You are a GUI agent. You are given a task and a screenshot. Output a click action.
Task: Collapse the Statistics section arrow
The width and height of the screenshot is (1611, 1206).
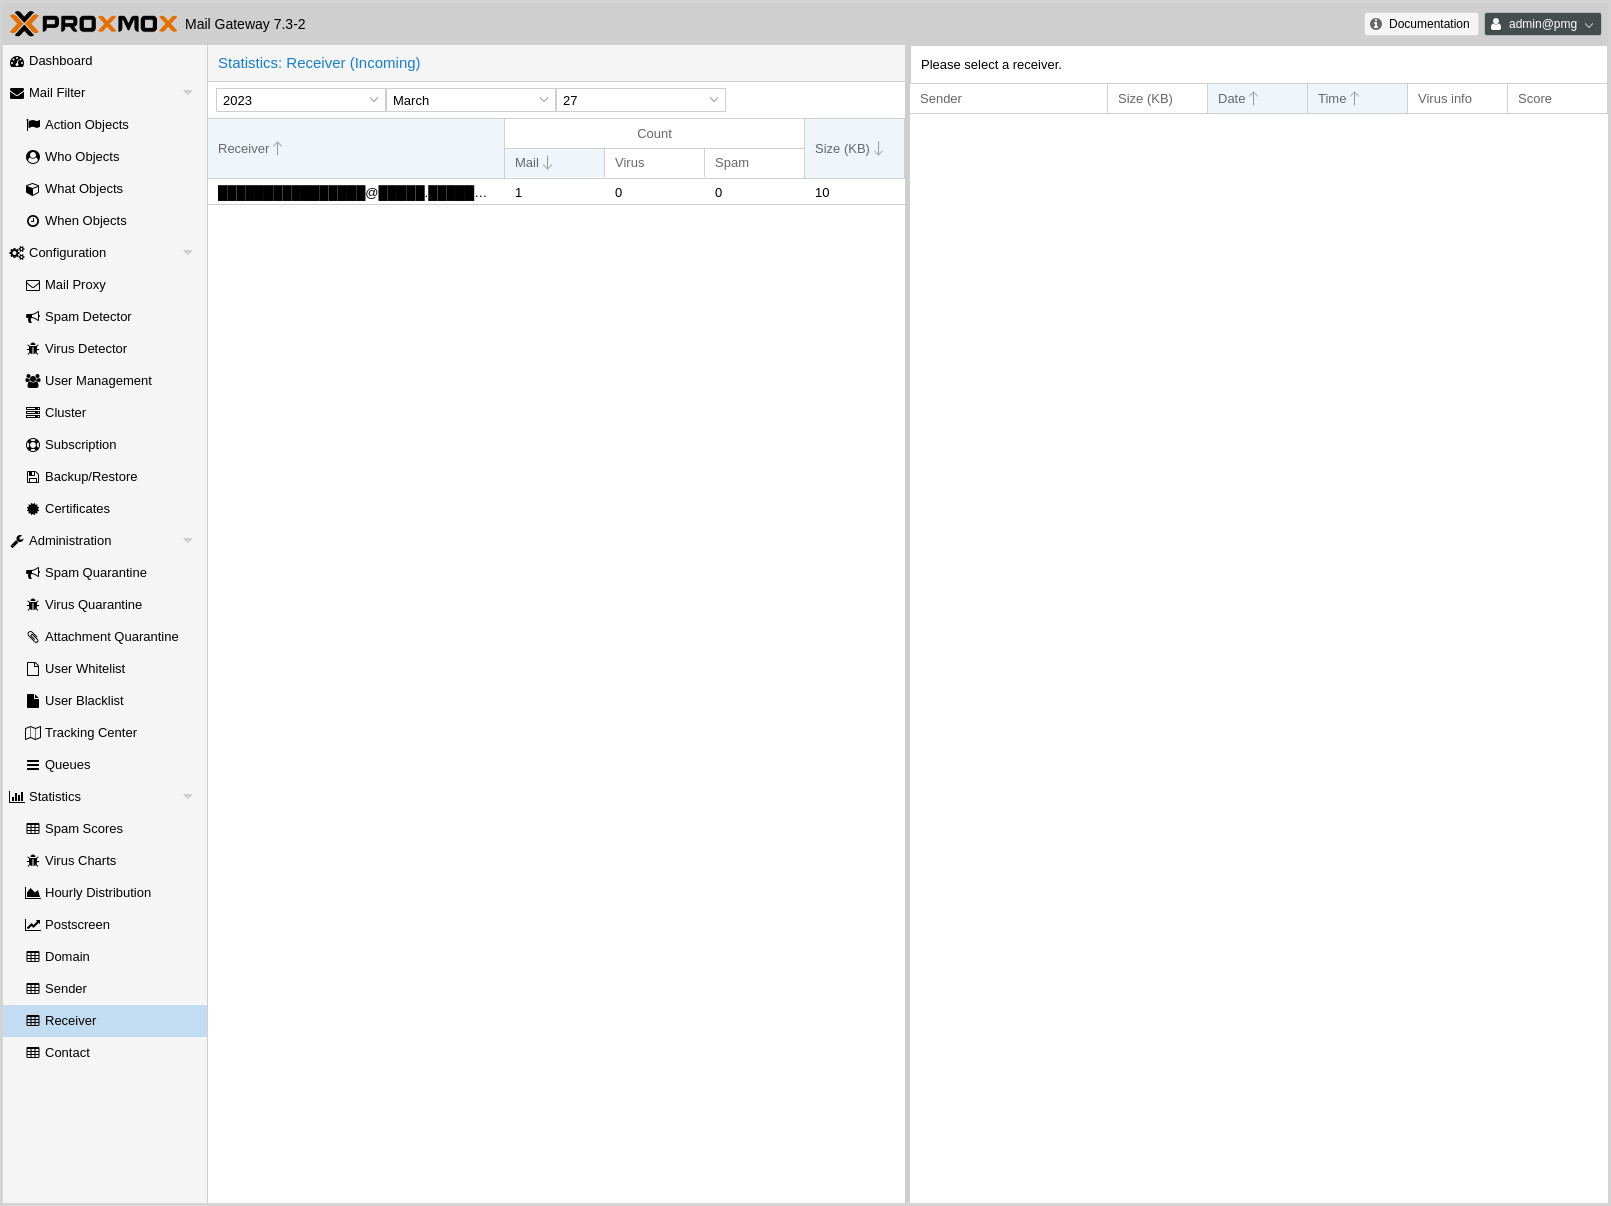click(188, 797)
